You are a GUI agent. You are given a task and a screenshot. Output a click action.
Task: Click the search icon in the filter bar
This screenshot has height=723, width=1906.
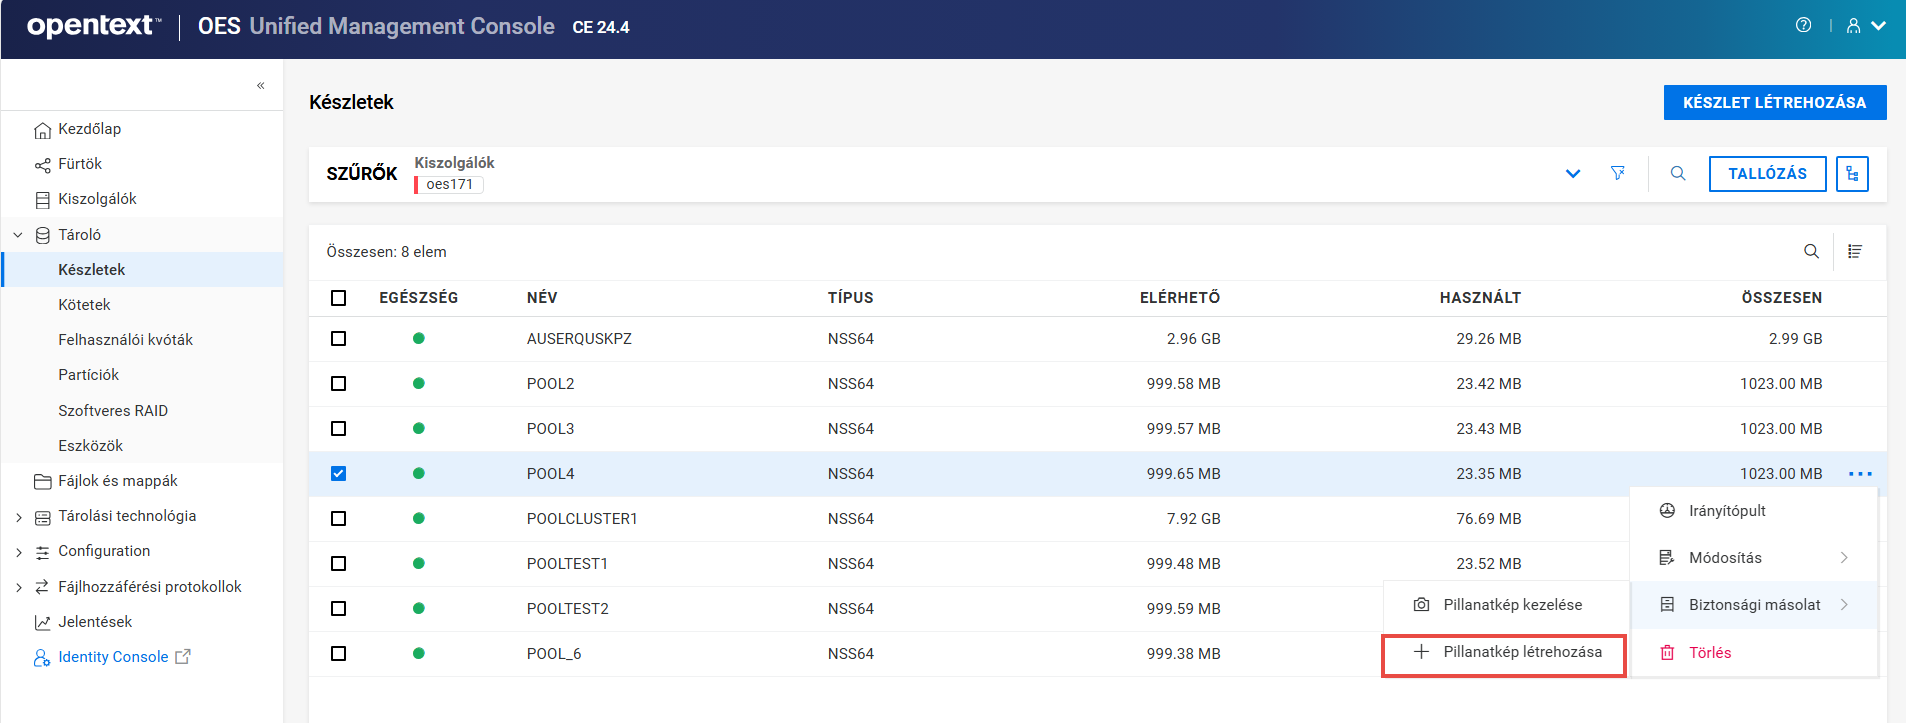point(1678,174)
